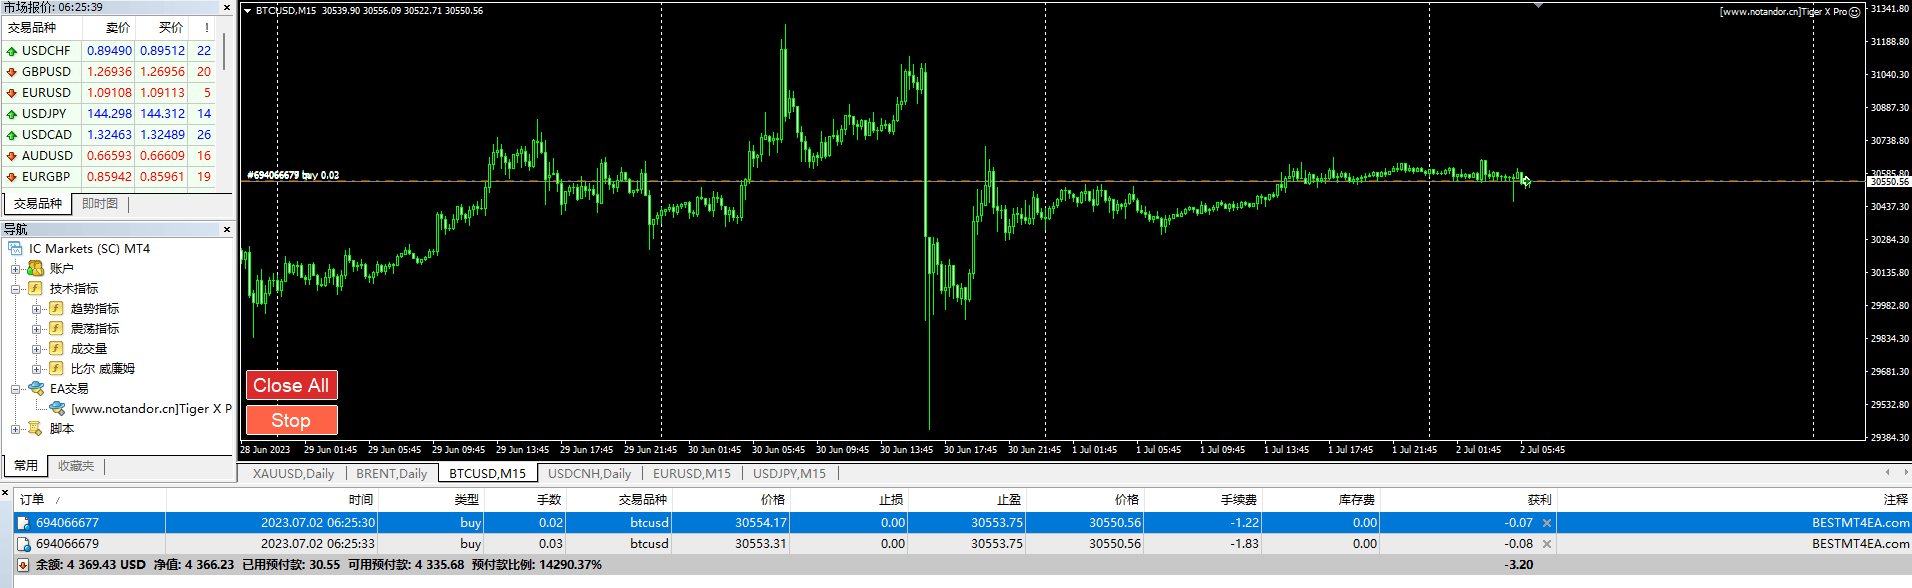
Task: Open the EURUSD,M15 chart tab
Action: click(691, 473)
